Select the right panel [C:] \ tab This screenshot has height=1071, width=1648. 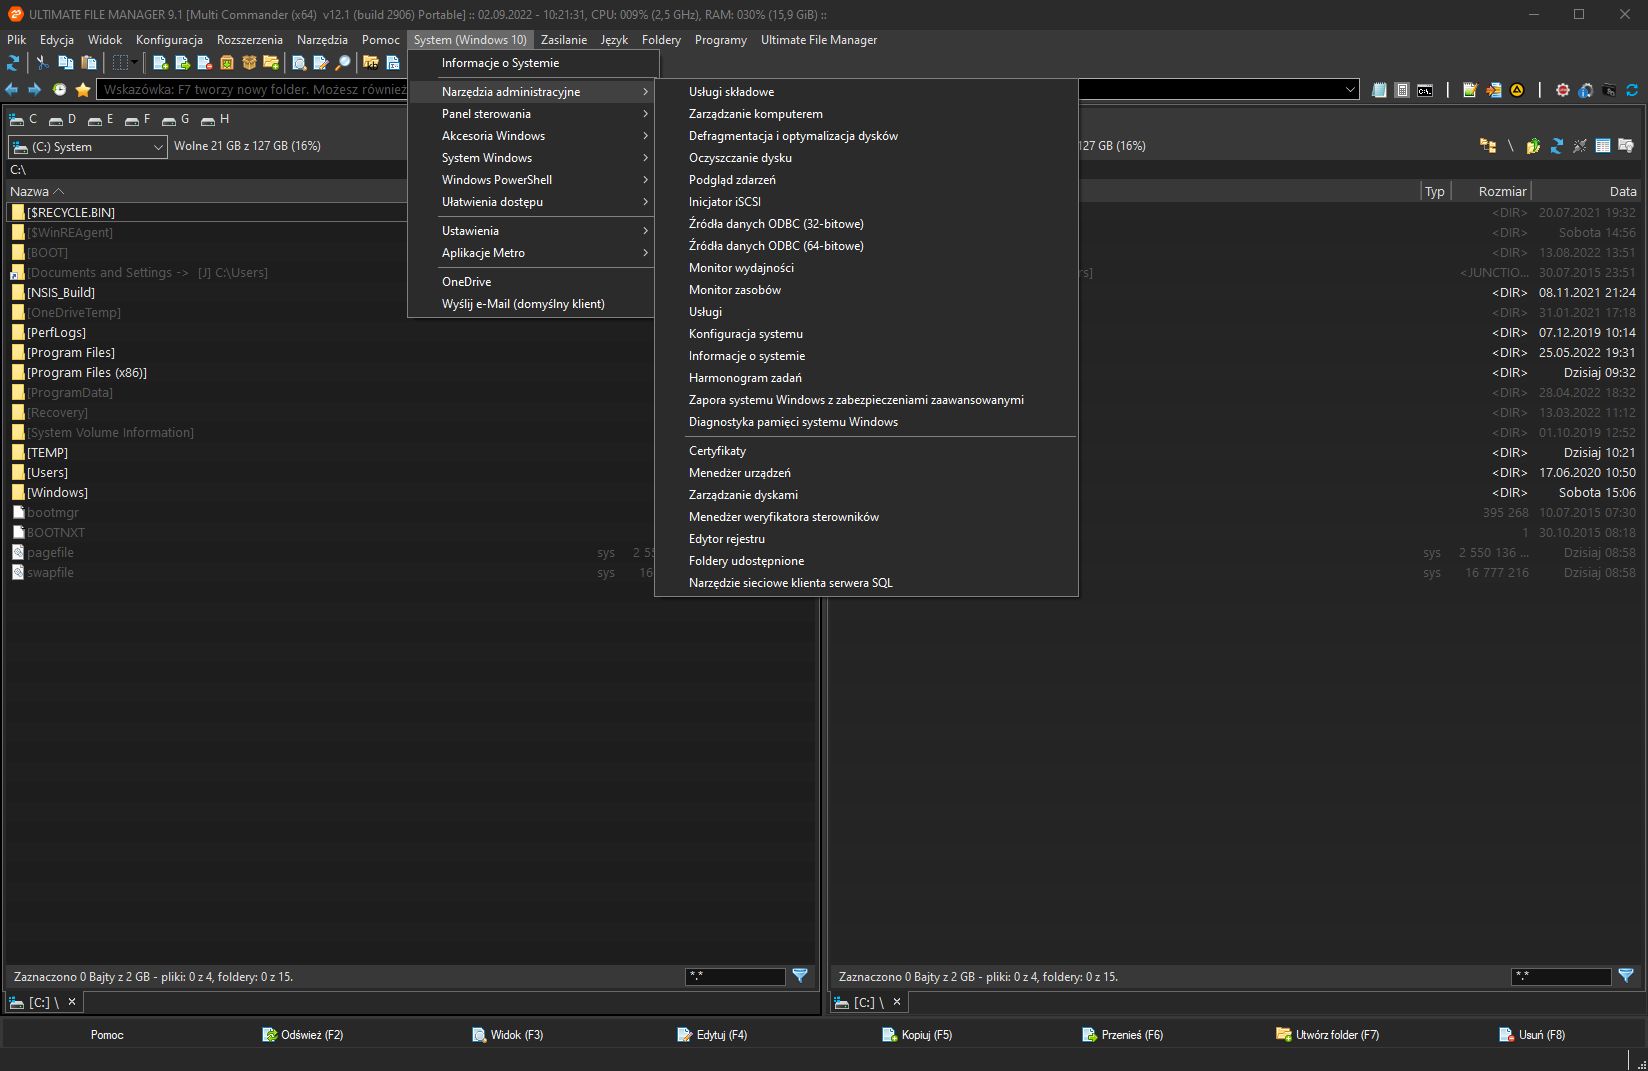click(x=869, y=1002)
